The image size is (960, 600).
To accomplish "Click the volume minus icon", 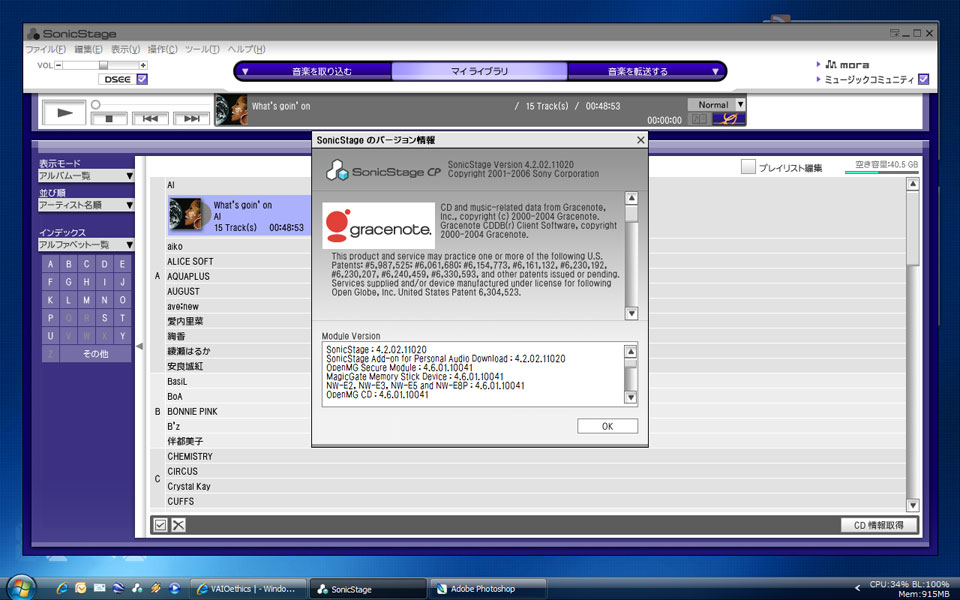I will 58,65.
